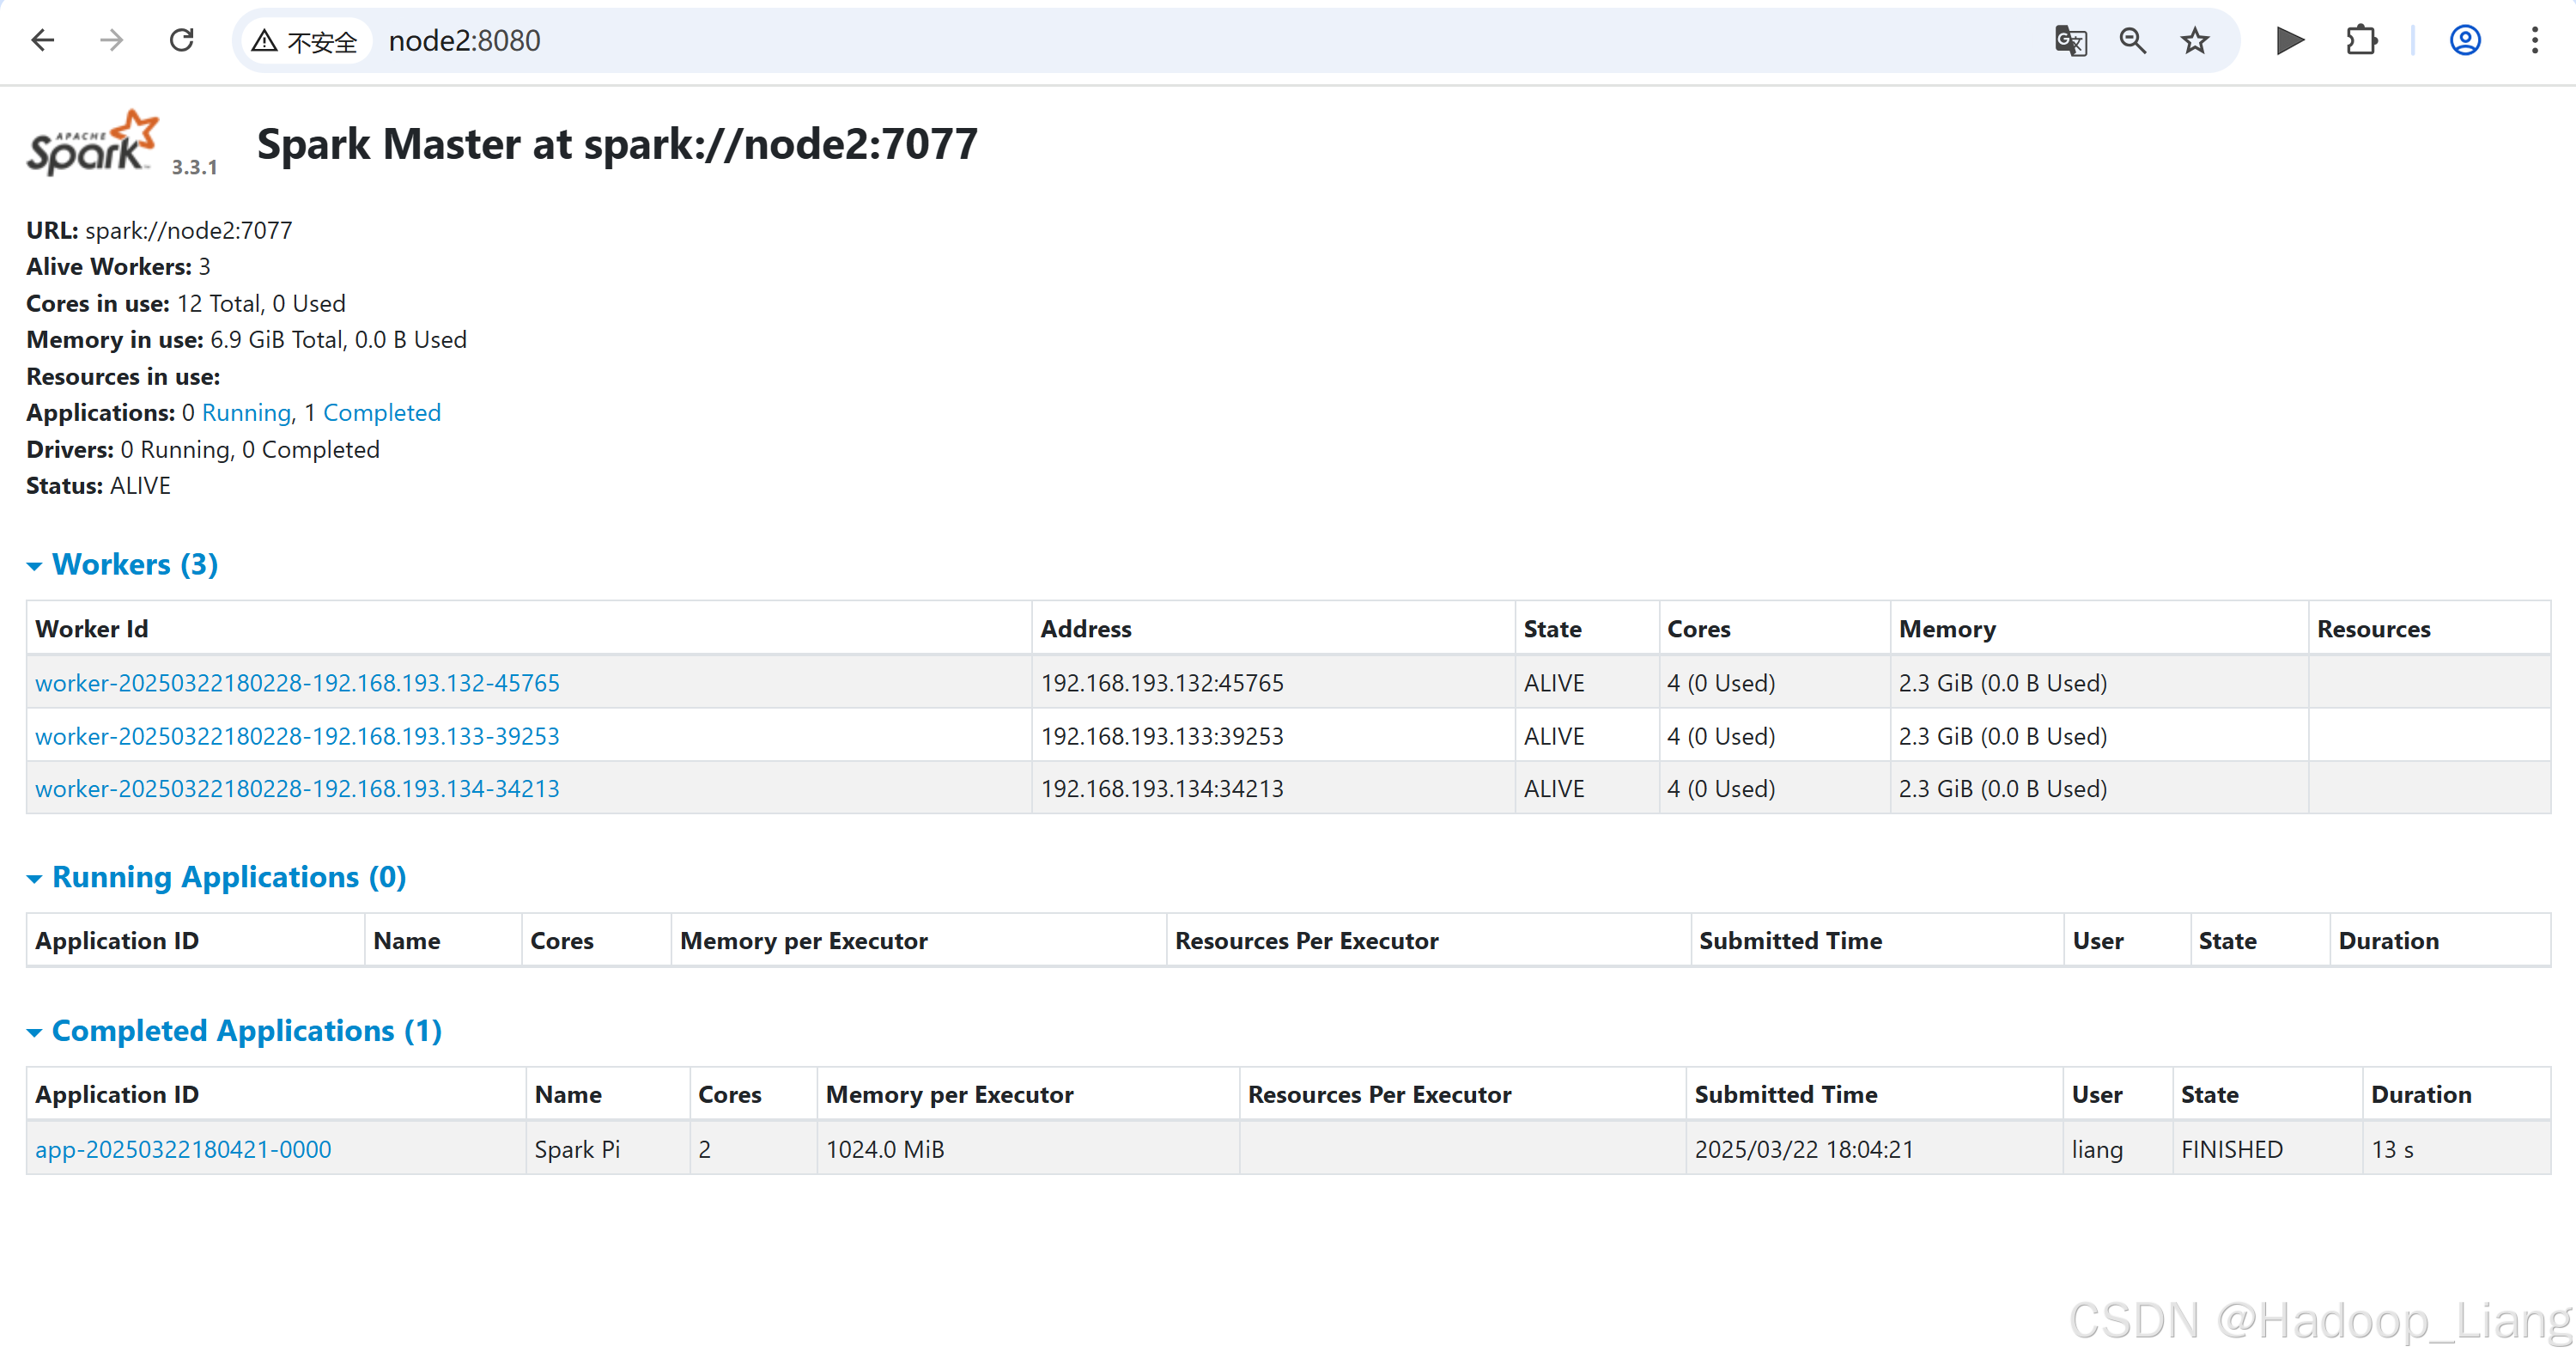Open the Chrome three-dot menu
2576x1364 pixels.
2535,41
